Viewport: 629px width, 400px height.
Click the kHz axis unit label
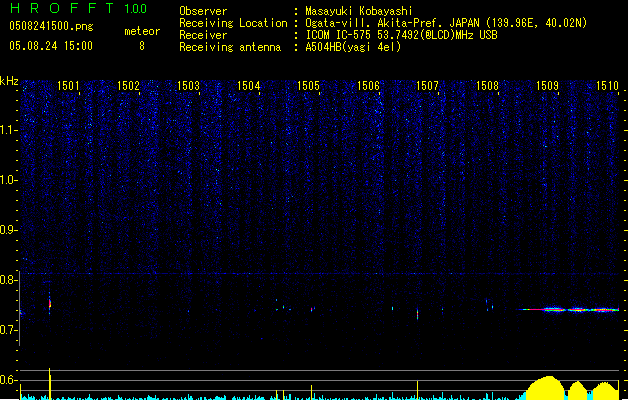[x=9, y=81]
